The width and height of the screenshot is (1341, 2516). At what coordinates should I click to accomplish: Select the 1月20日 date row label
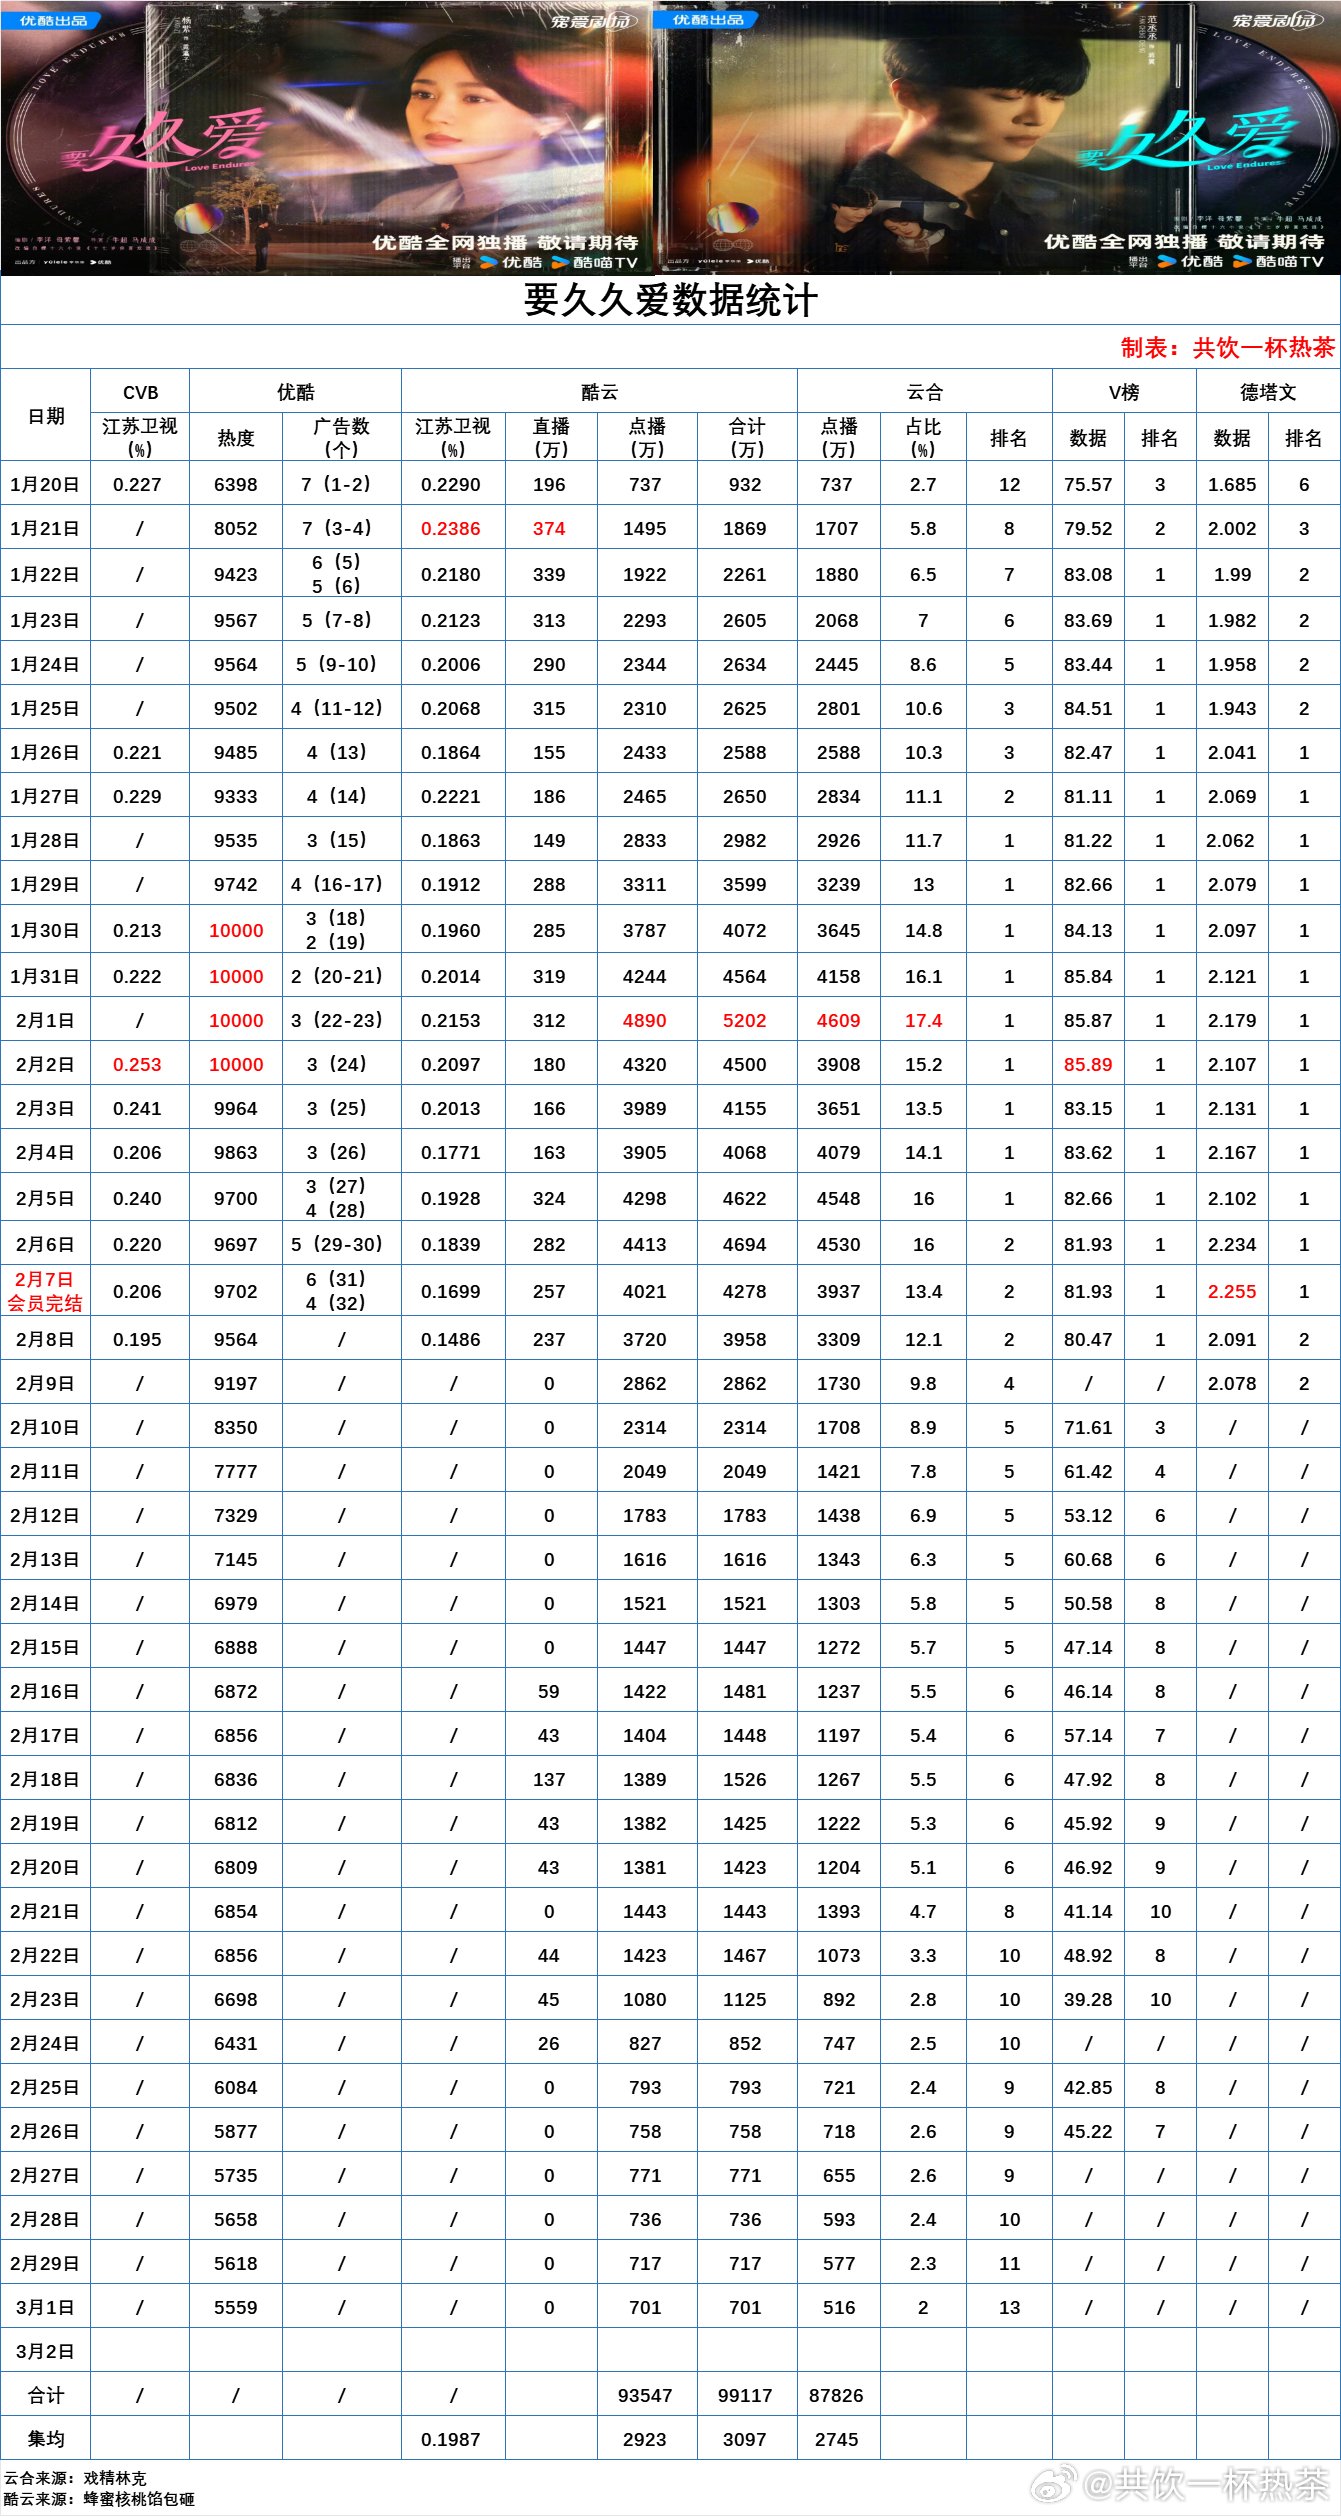[45, 484]
